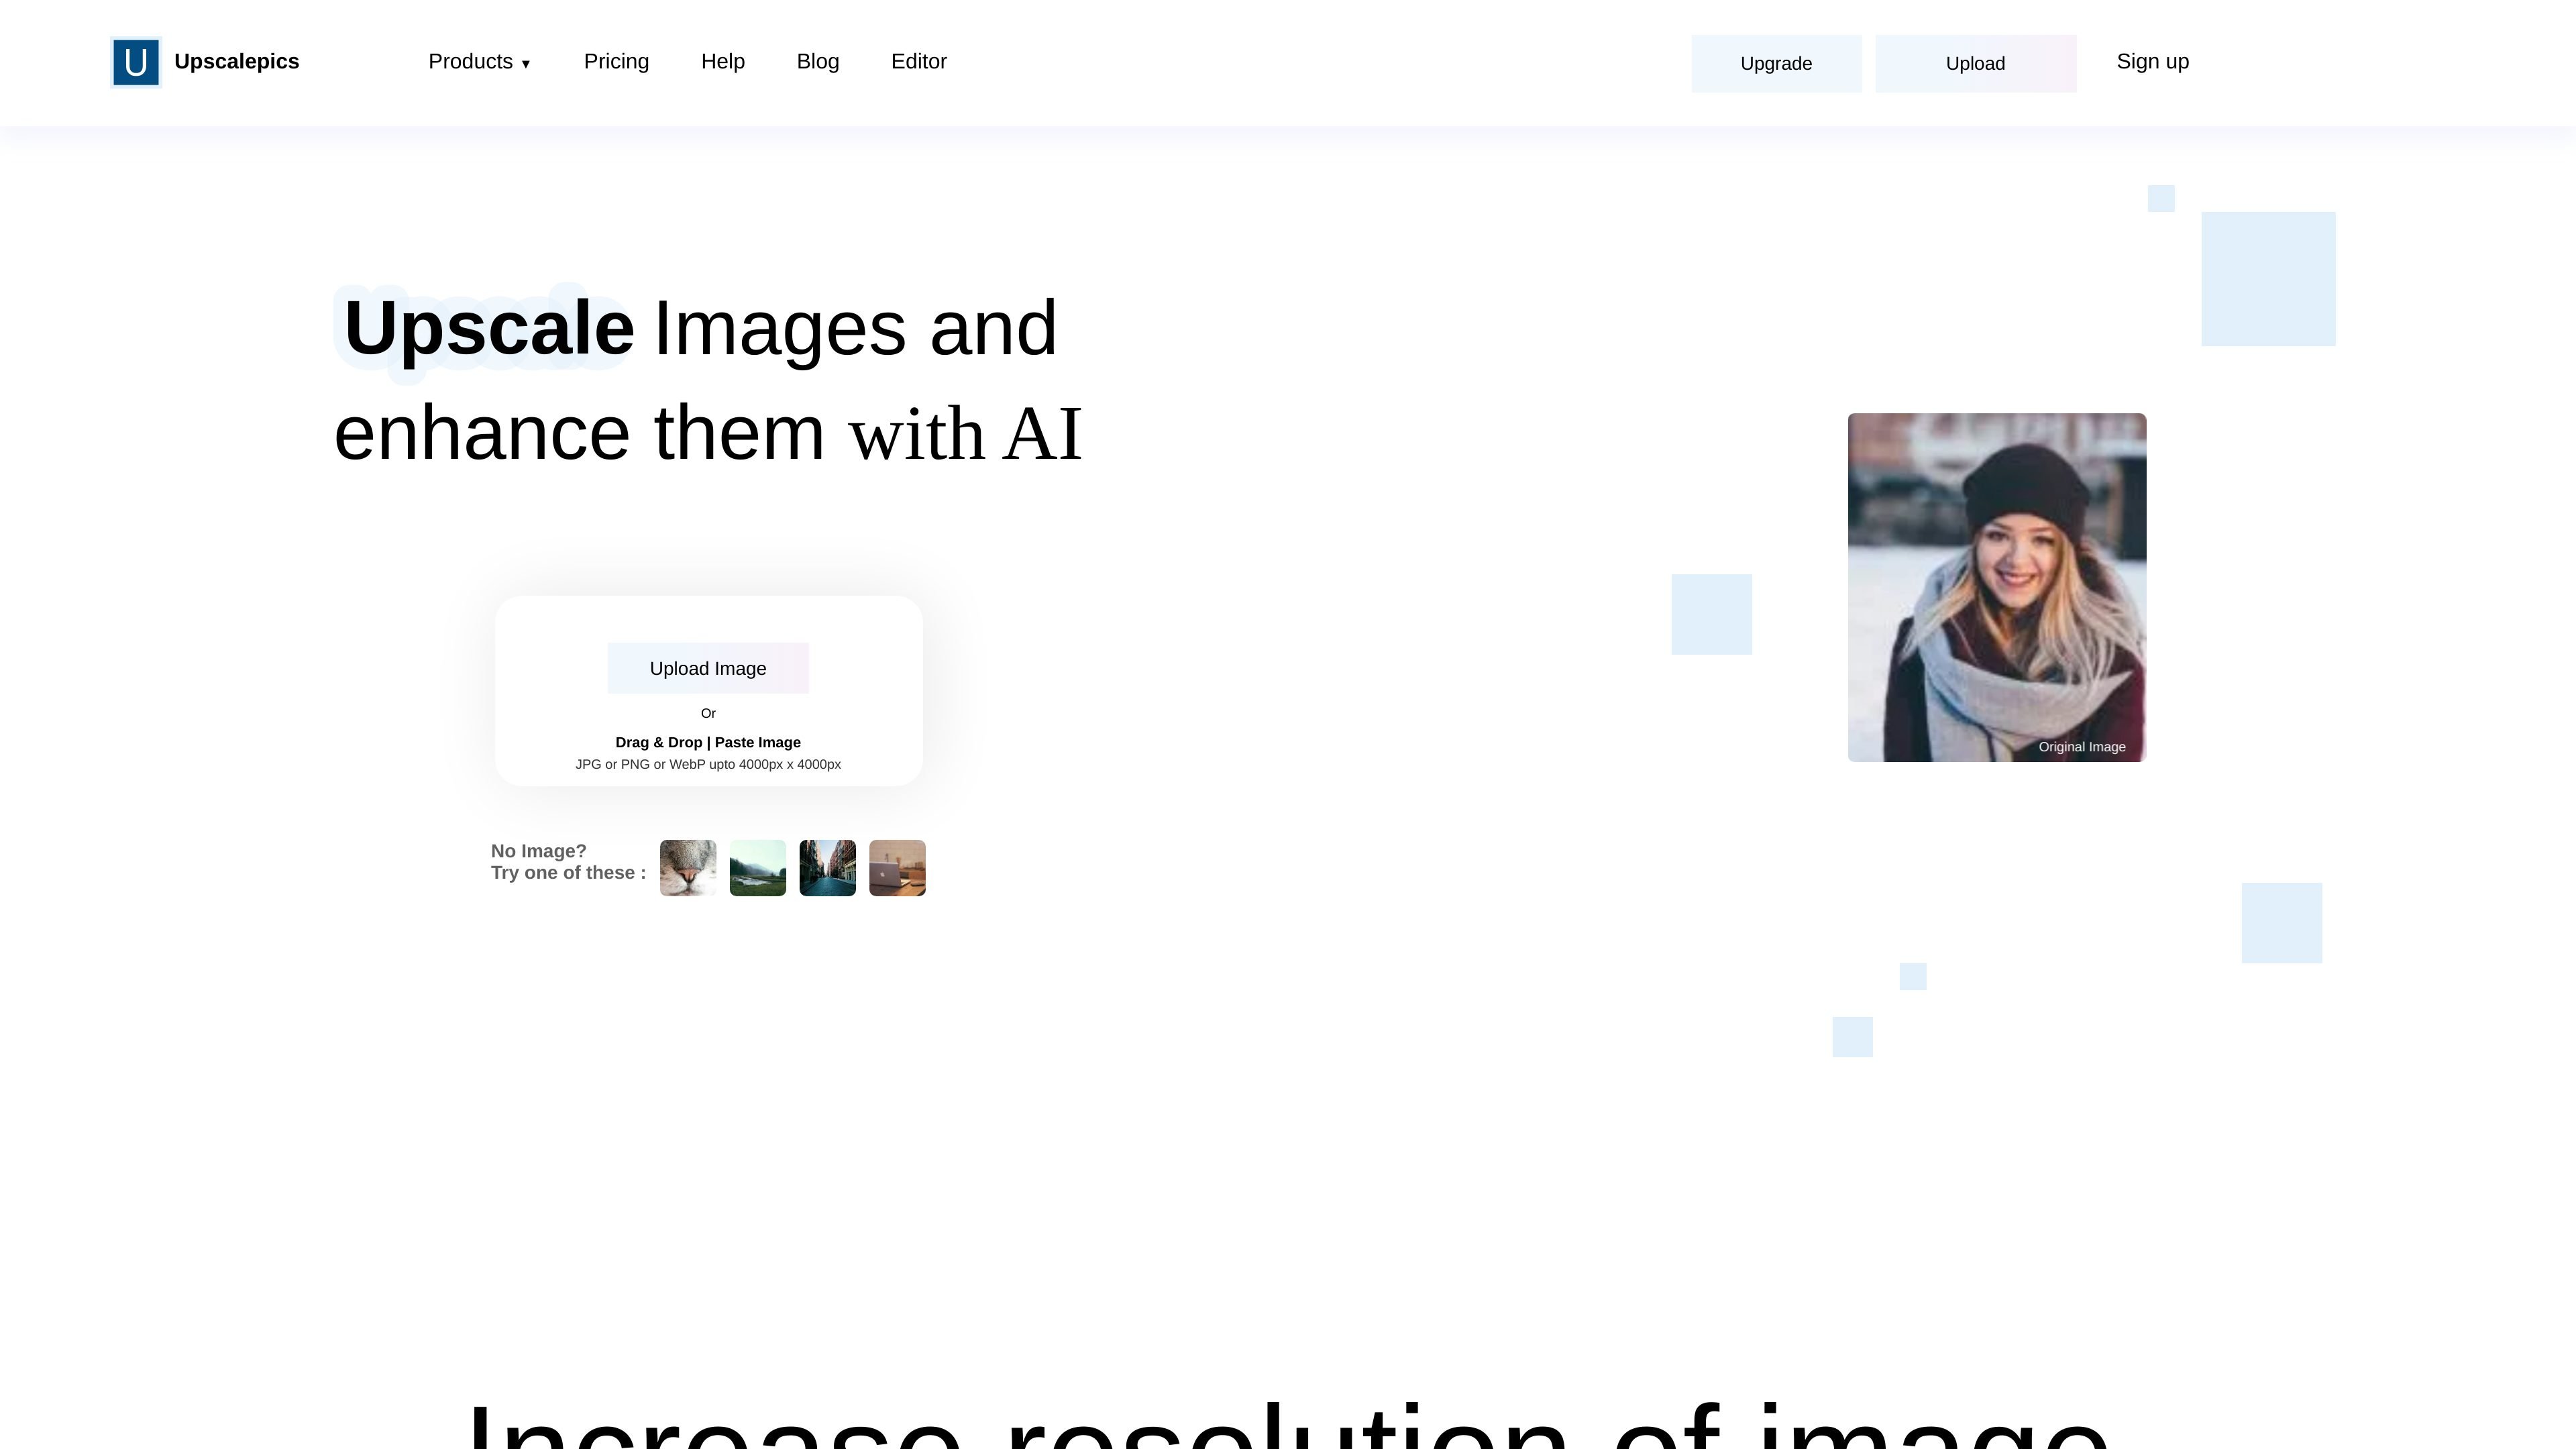Select the cat nose sample image

click(x=688, y=868)
